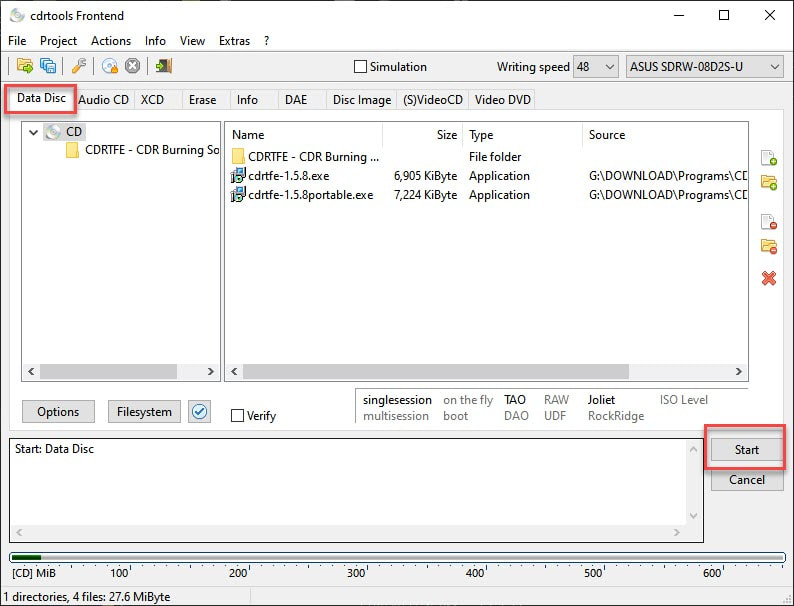794x606 pixels.
Task: Click the 'File folder' type cell
Action: click(495, 157)
